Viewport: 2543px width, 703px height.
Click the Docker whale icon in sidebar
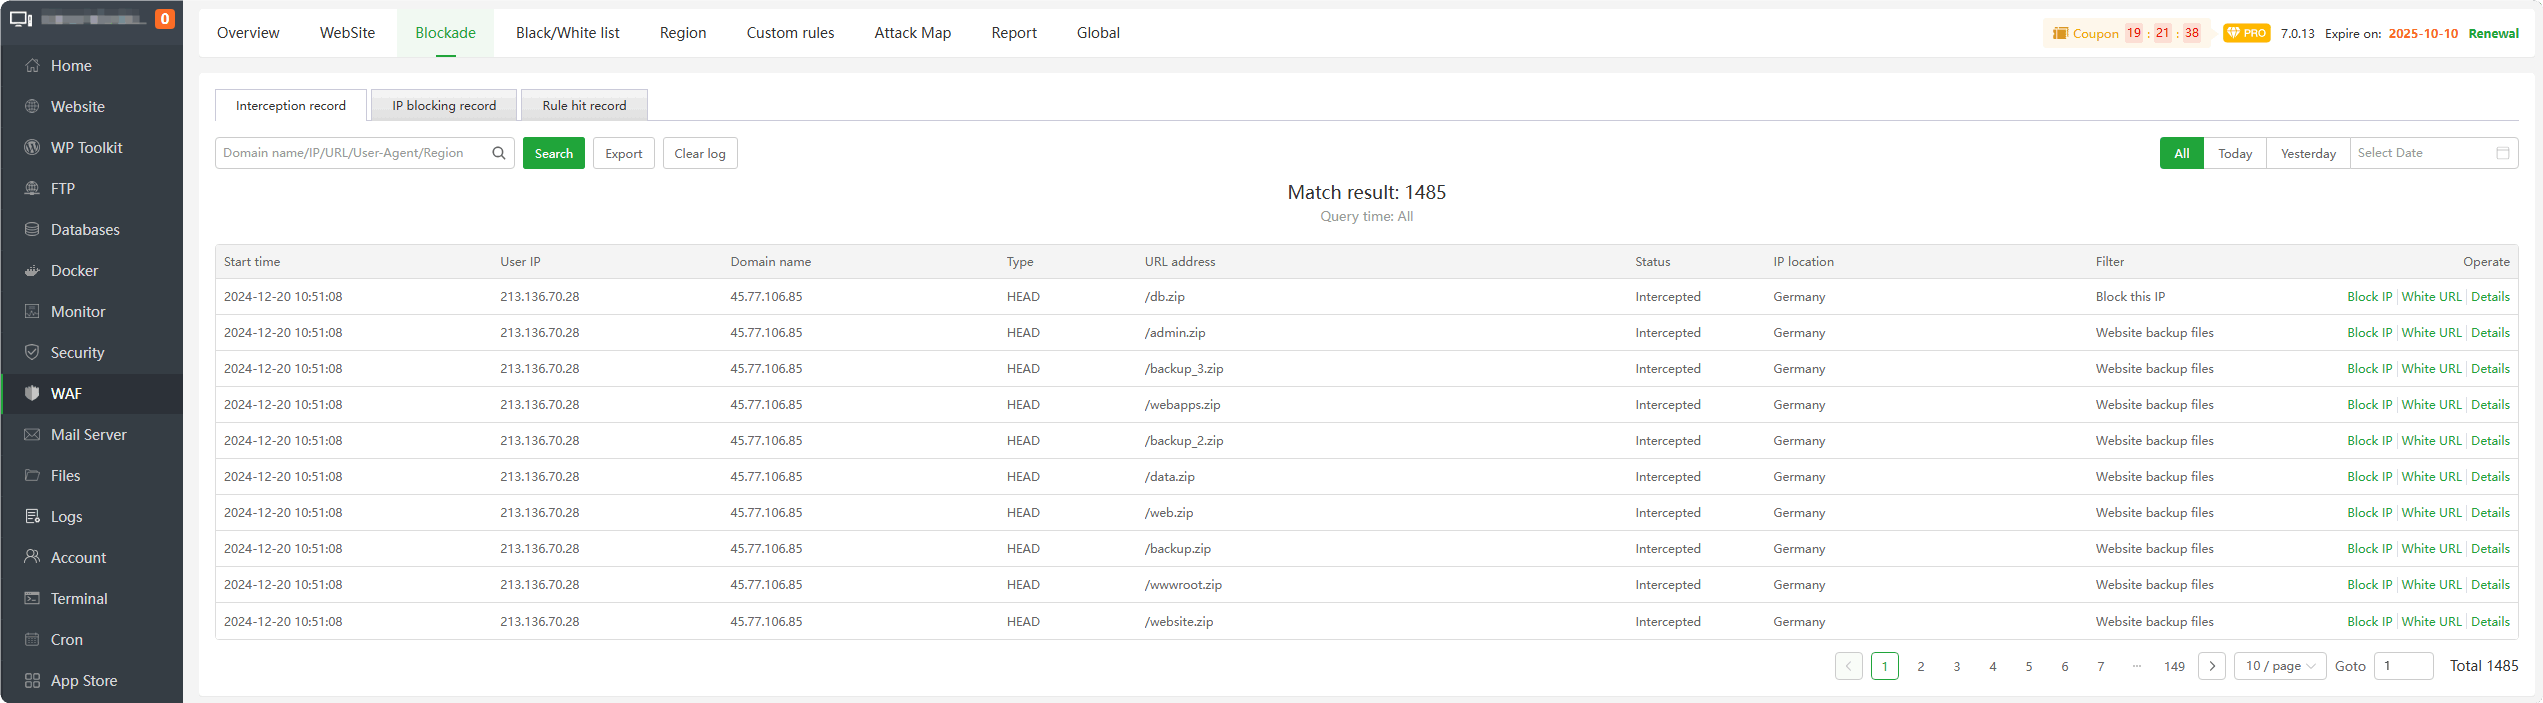point(32,271)
